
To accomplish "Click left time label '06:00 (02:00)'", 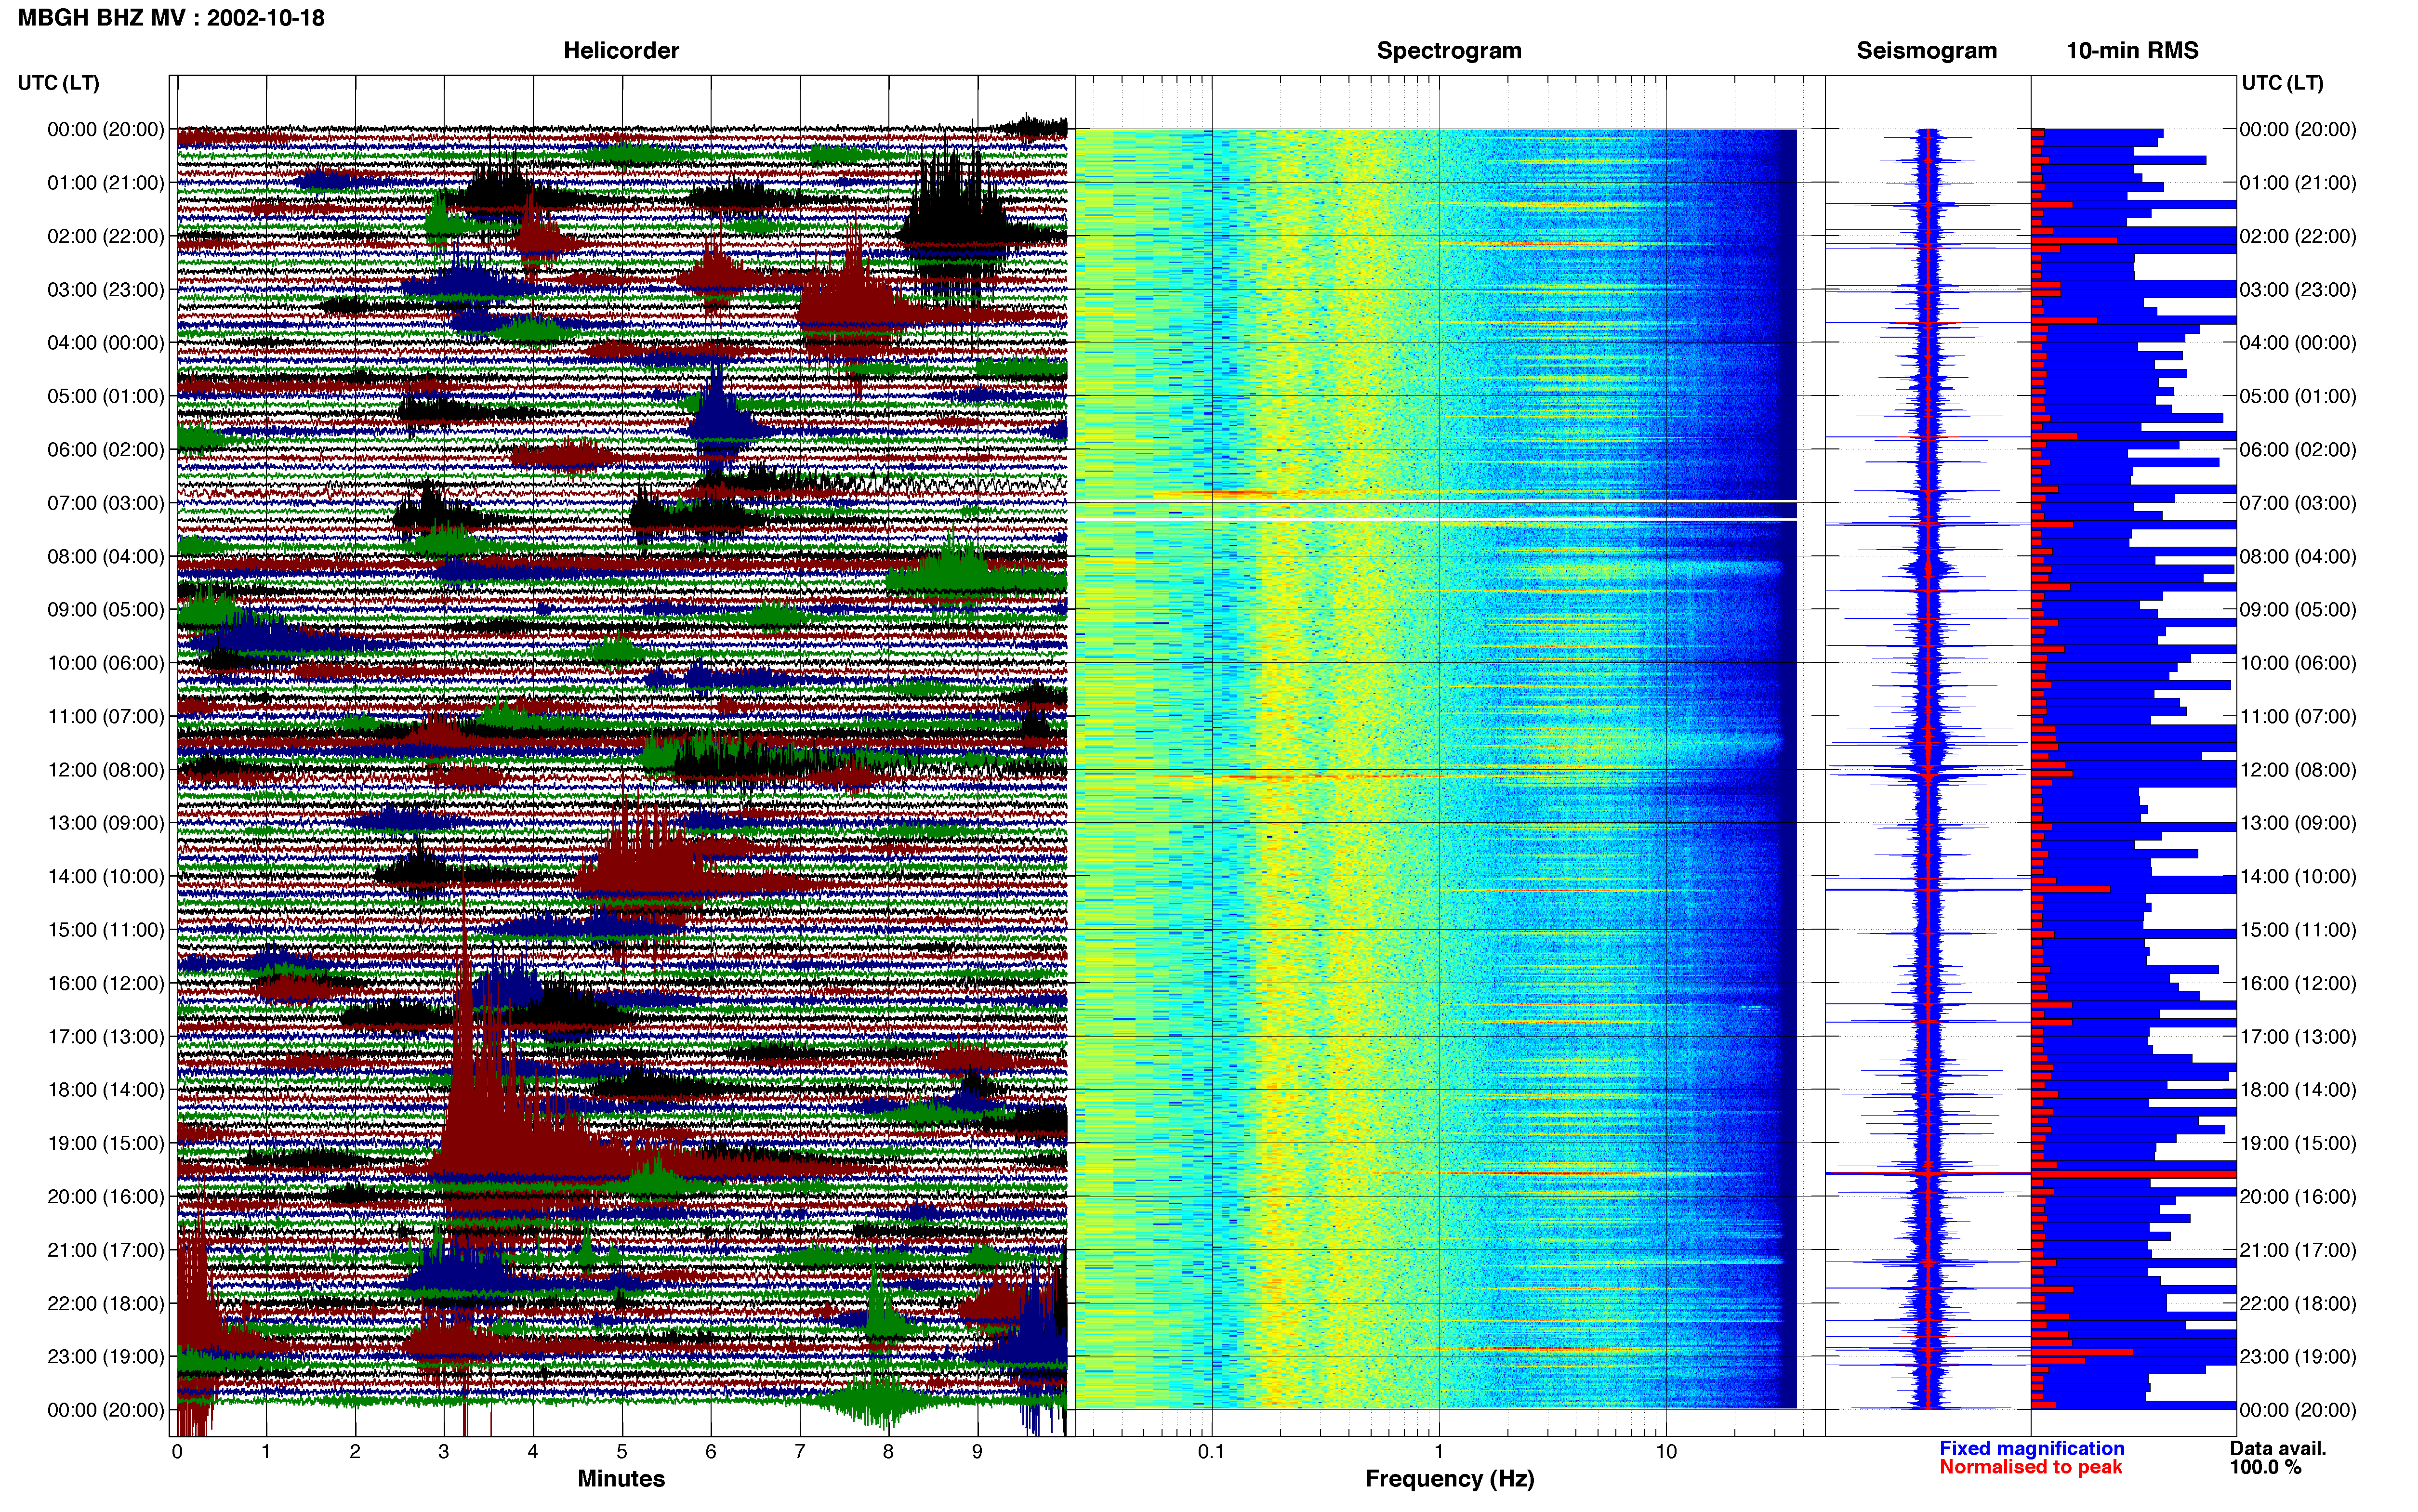I will pyautogui.click(x=106, y=450).
